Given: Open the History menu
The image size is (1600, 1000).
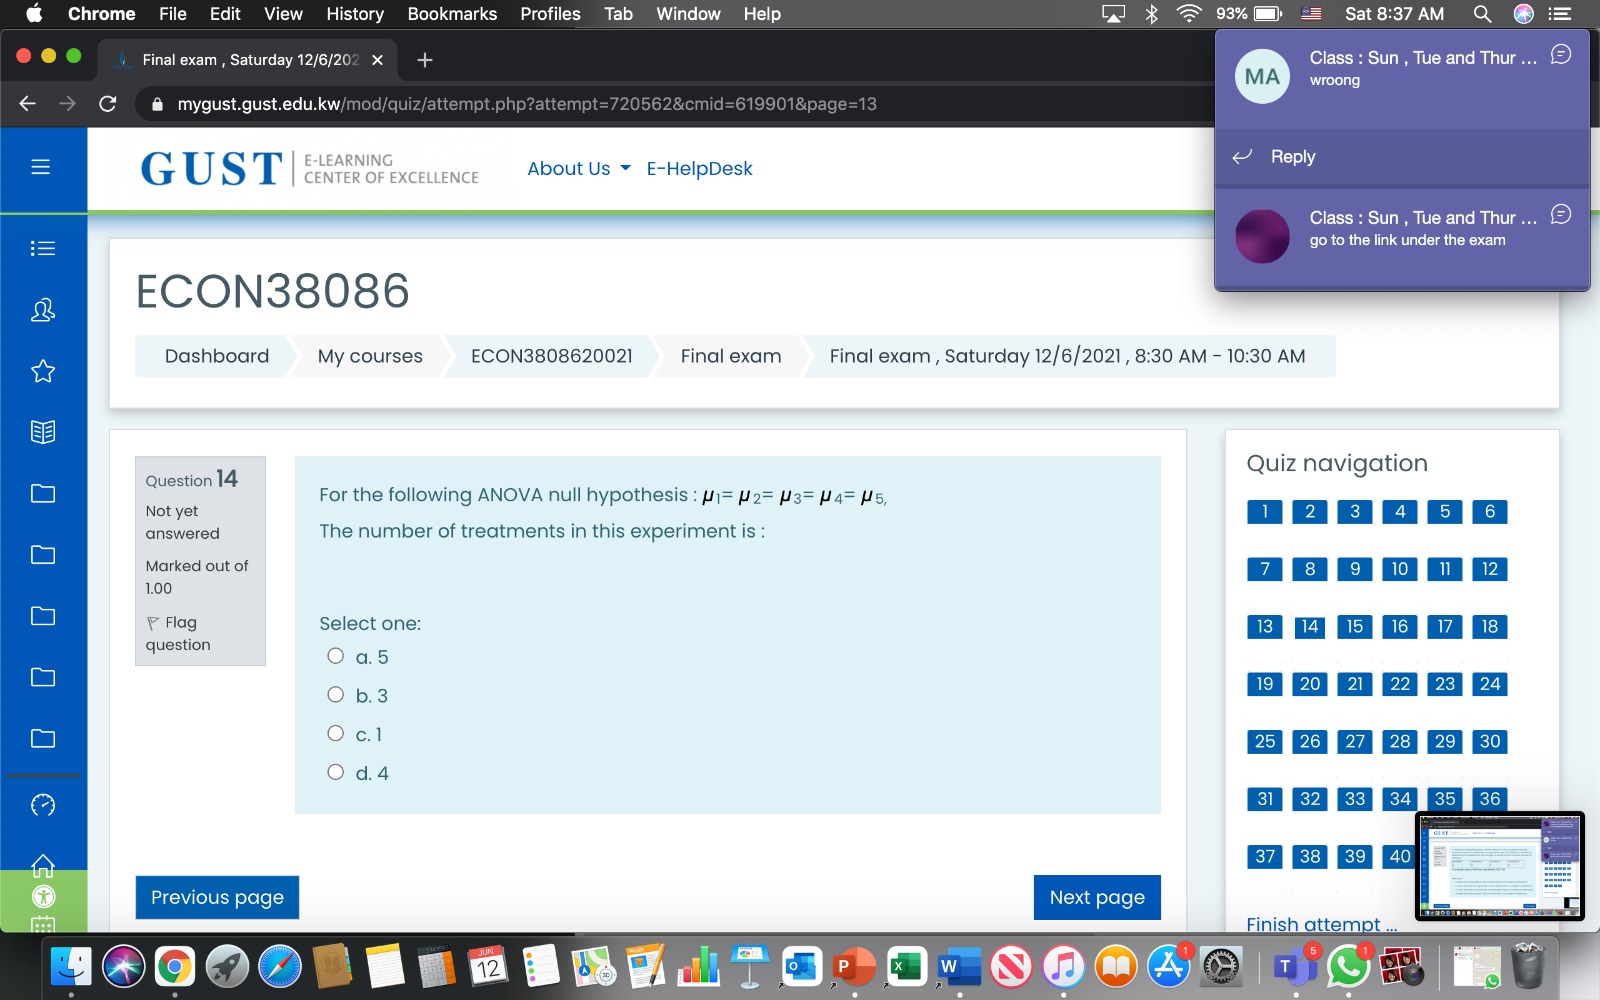Looking at the screenshot, I should click(355, 14).
